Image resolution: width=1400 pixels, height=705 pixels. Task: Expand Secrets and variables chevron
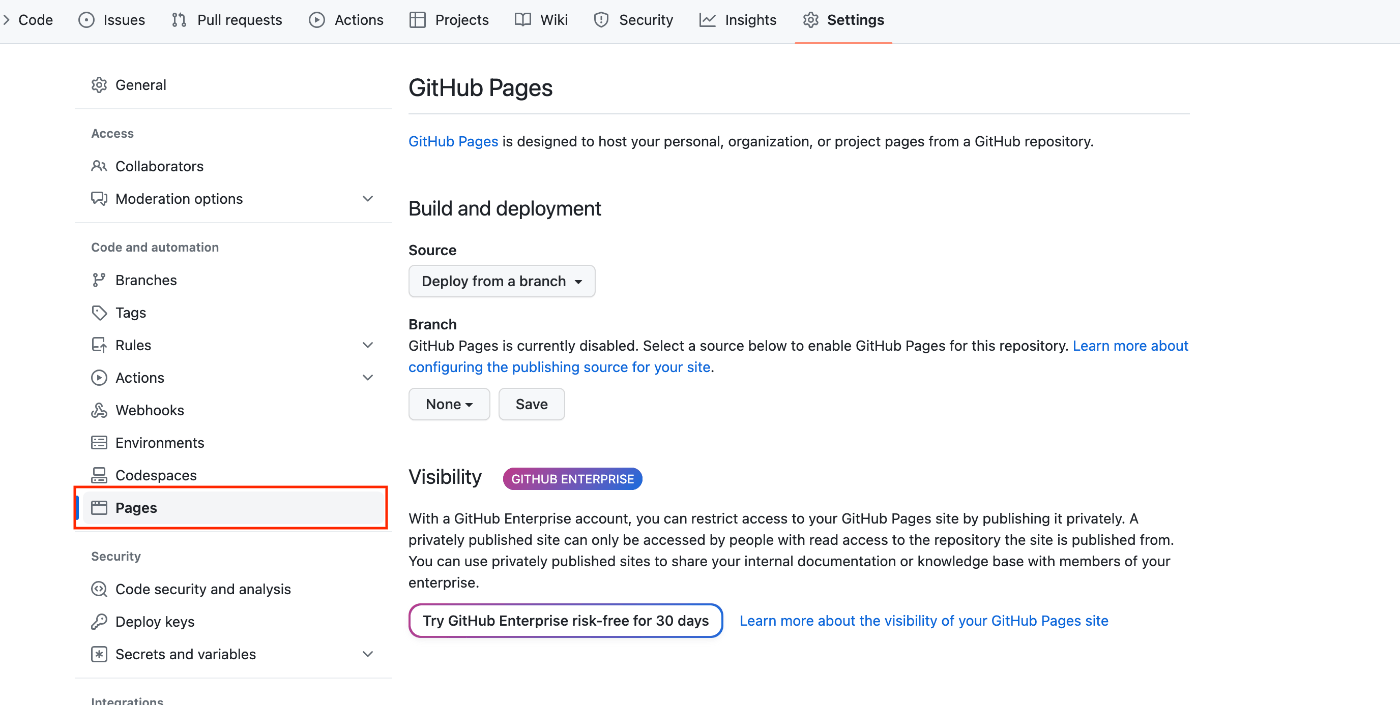368,654
